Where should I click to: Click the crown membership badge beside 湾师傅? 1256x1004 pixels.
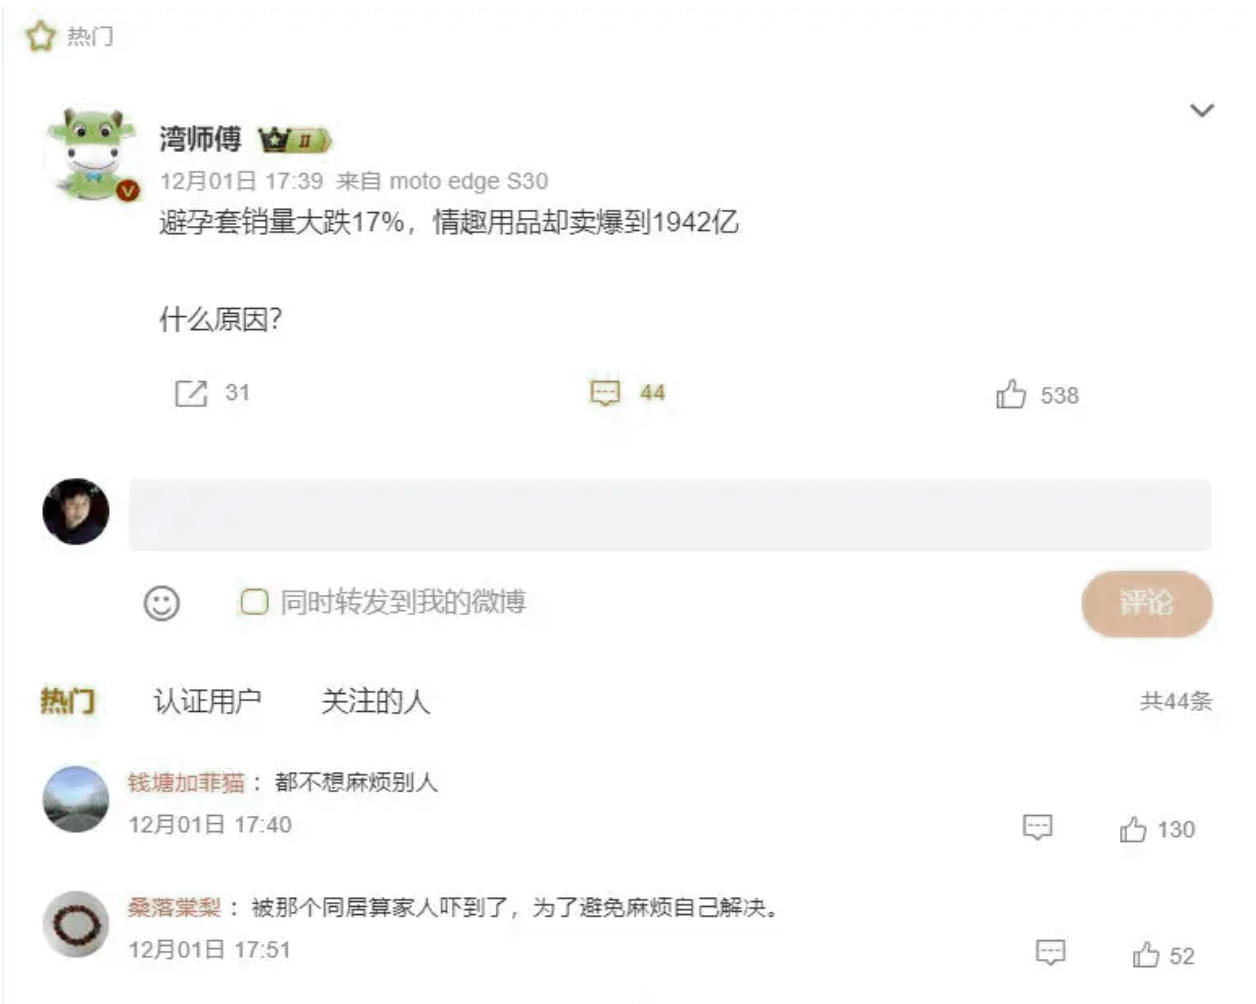tap(294, 140)
